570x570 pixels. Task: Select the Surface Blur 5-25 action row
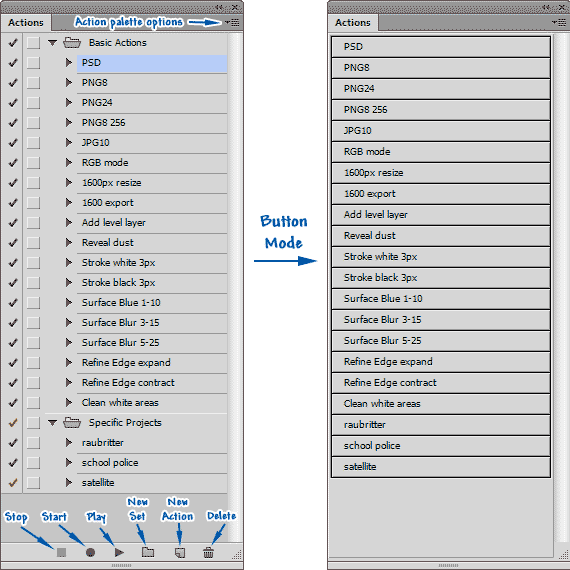[152, 343]
